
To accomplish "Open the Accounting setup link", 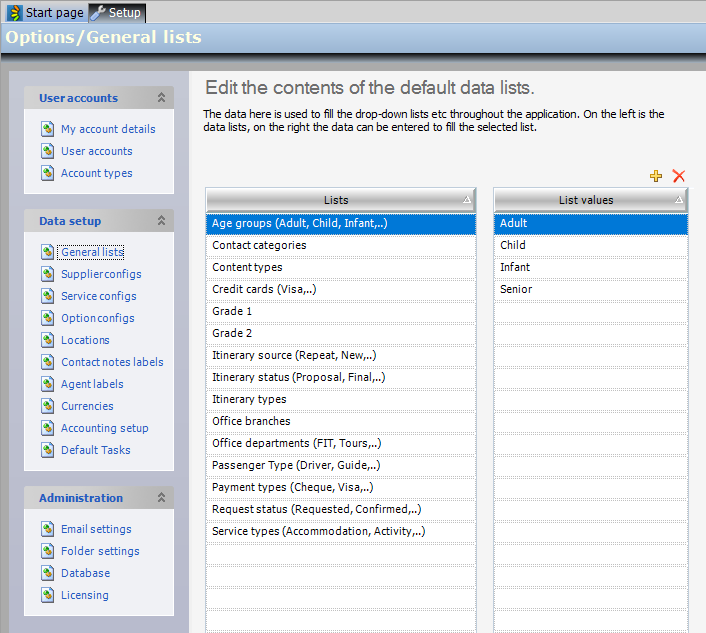I will (x=104, y=428).
